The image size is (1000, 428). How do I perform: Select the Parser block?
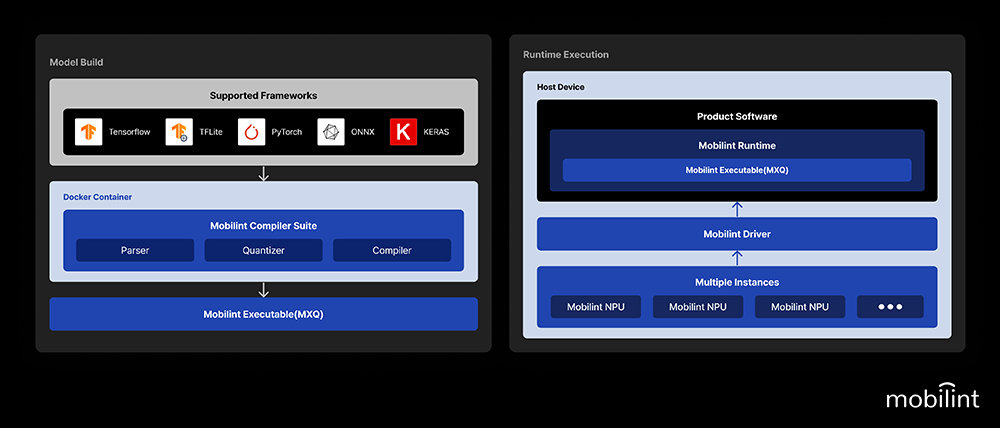point(134,250)
